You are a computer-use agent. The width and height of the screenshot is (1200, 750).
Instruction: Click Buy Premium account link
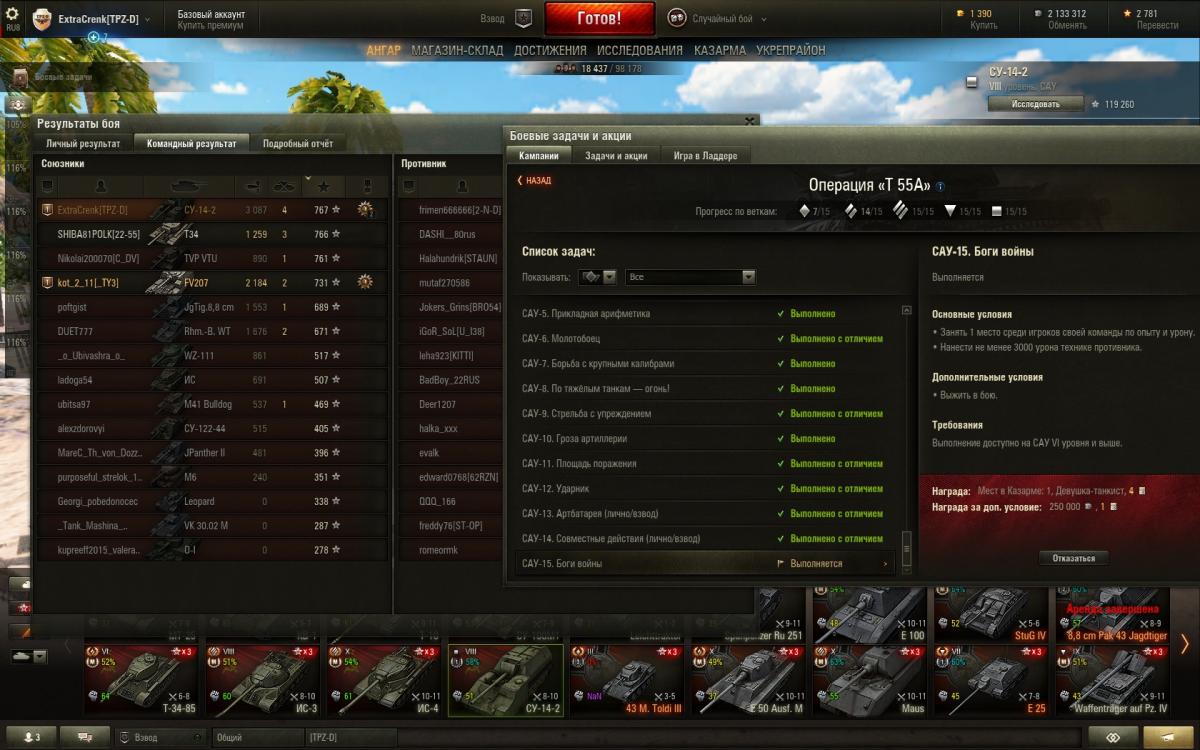[212, 26]
